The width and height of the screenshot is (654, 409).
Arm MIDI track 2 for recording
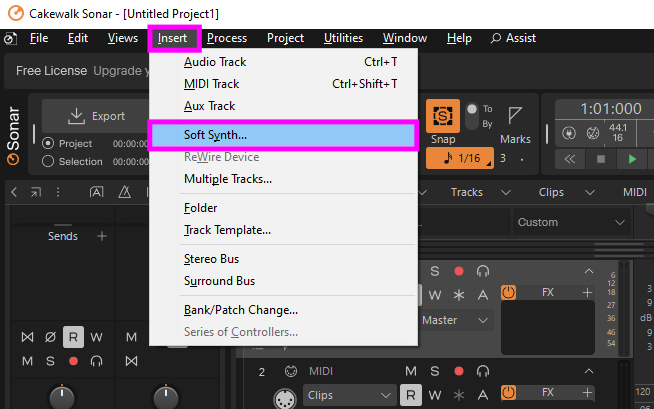(459, 371)
